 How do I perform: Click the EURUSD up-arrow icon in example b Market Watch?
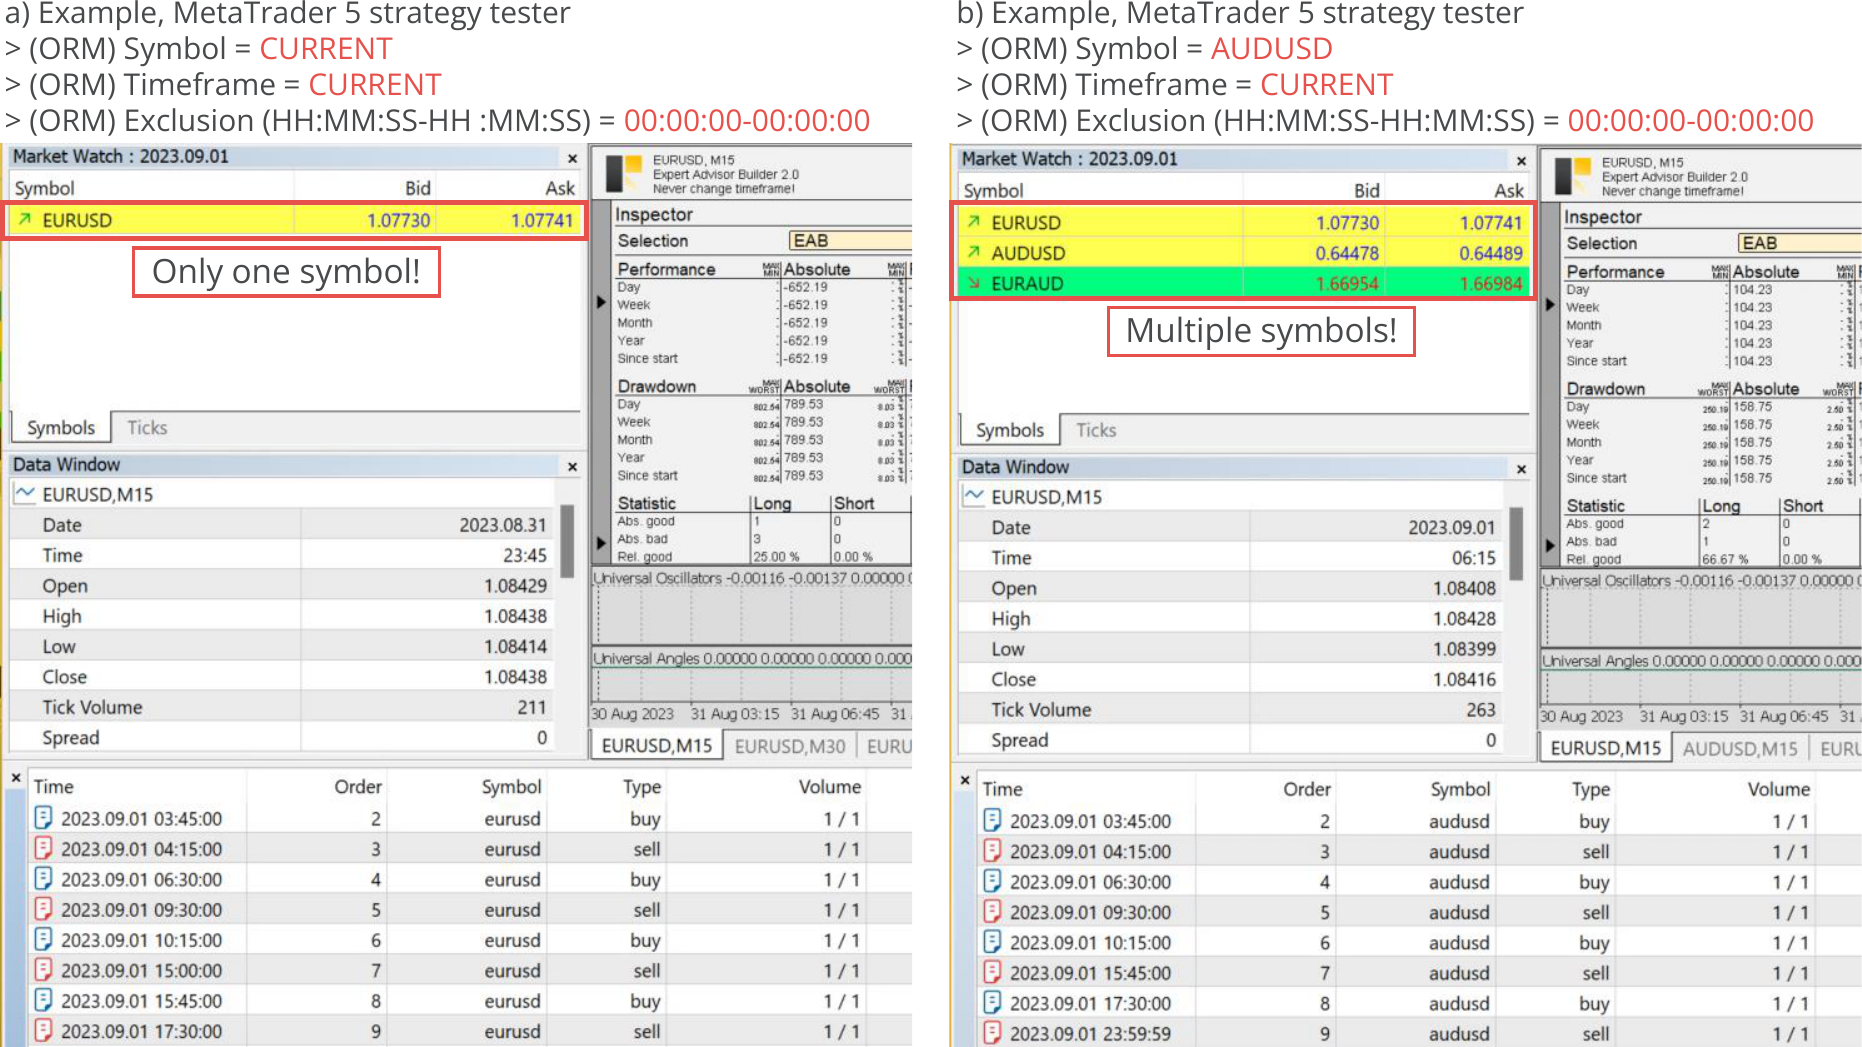click(974, 222)
